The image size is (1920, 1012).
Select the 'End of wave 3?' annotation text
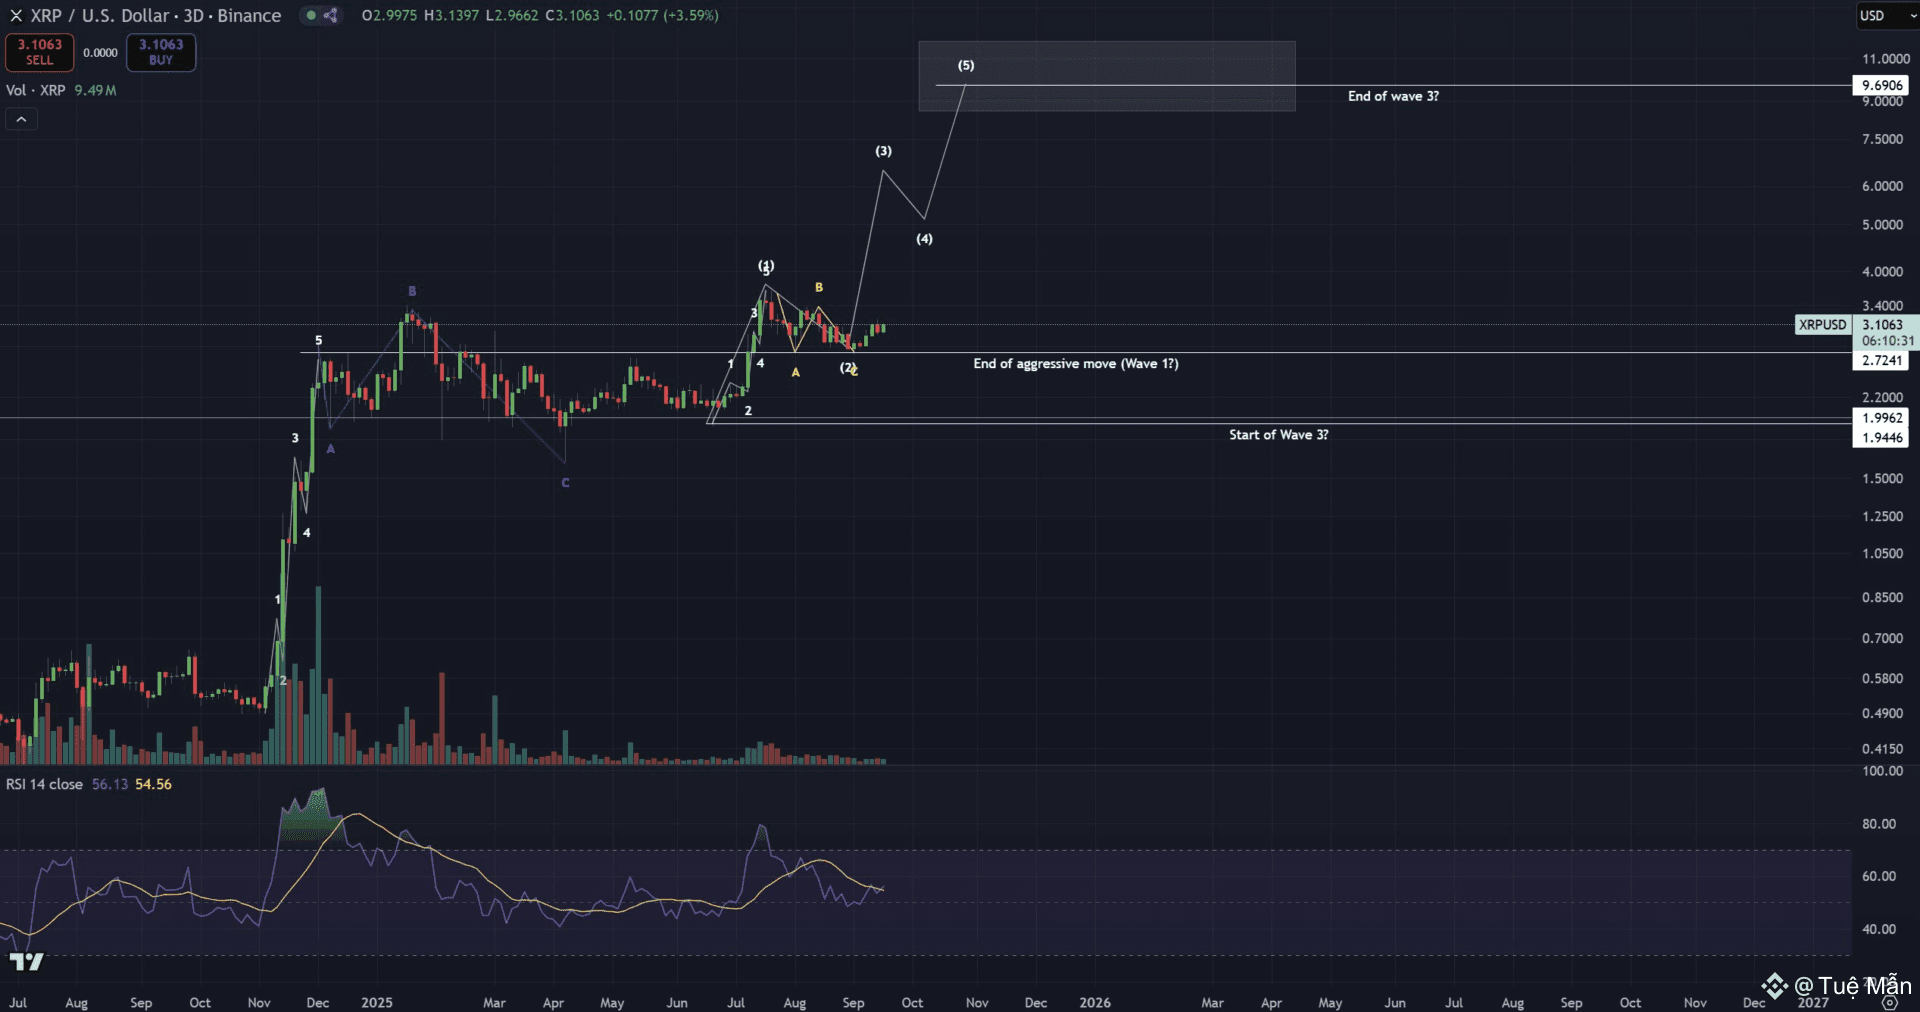click(x=1393, y=96)
